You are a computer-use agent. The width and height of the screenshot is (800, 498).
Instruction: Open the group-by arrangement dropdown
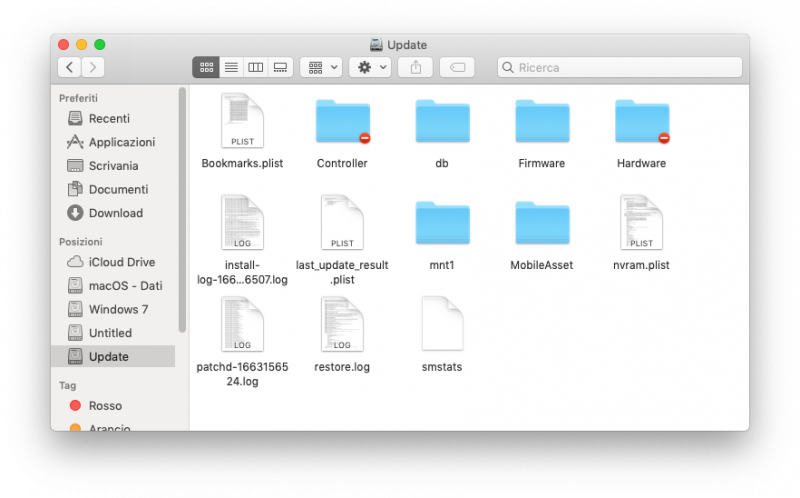[x=321, y=67]
